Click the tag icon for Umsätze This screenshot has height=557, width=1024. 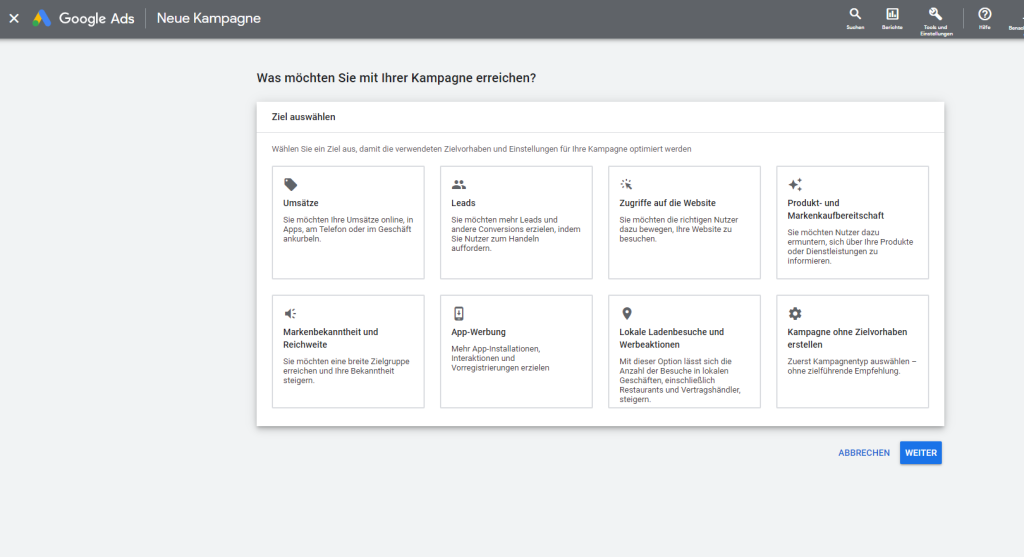(x=290, y=185)
